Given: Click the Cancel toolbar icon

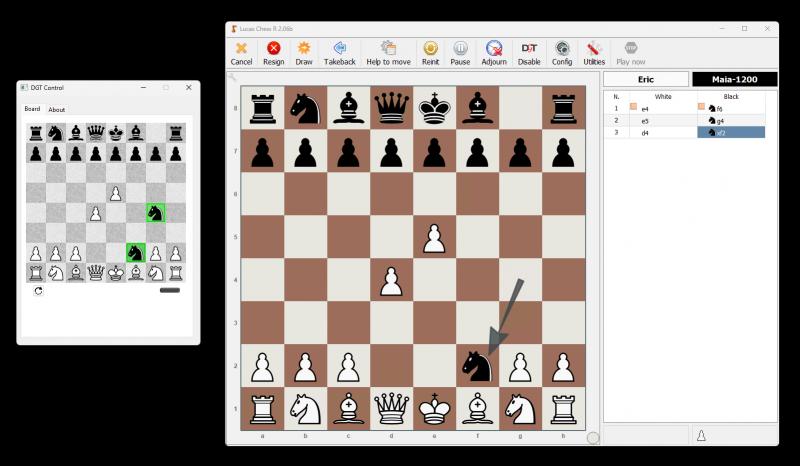Looking at the screenshot, I should 241,52.
